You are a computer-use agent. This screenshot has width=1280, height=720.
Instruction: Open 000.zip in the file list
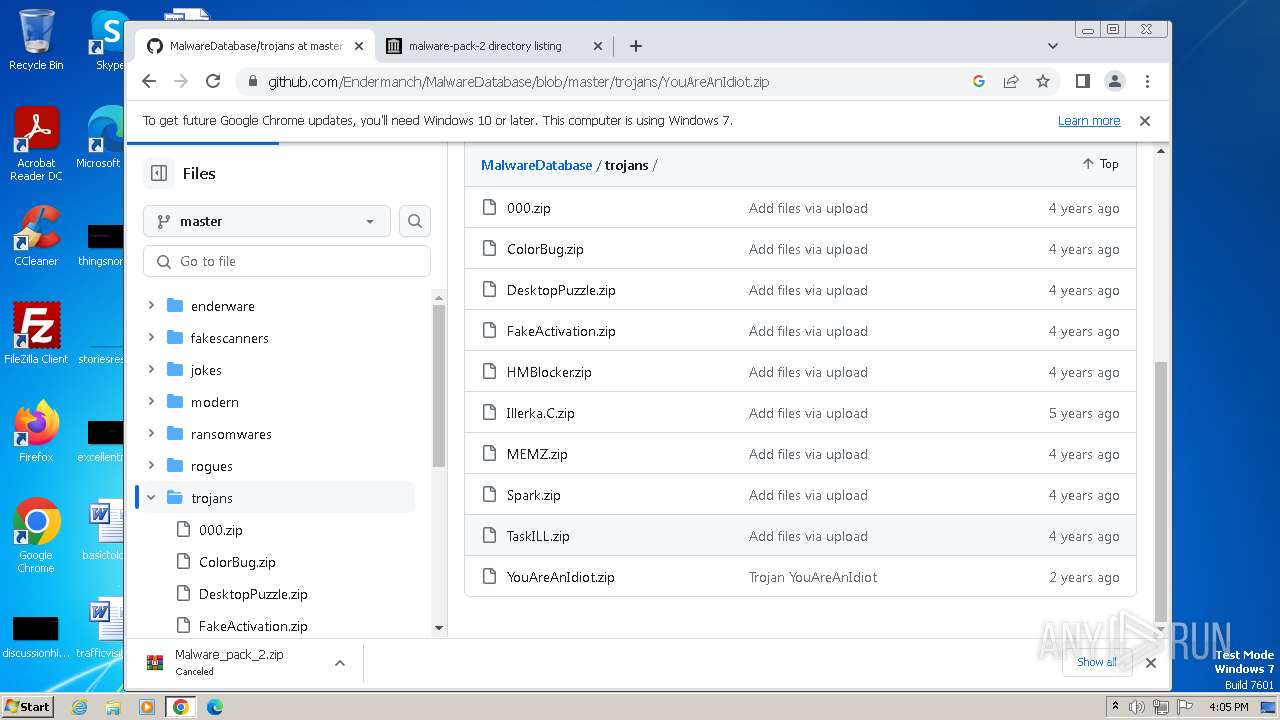(529, 208)
